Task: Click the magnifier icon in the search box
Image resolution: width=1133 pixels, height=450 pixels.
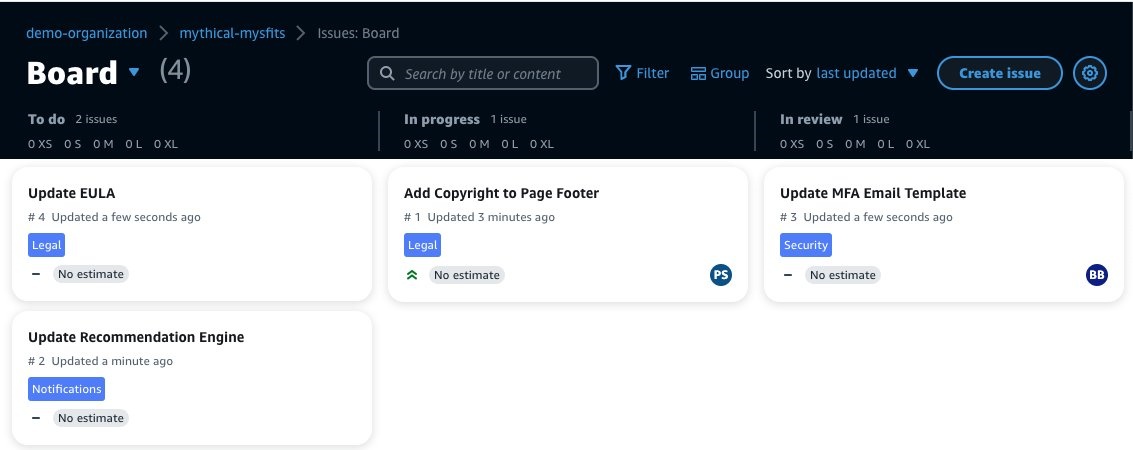Action: 387,74
